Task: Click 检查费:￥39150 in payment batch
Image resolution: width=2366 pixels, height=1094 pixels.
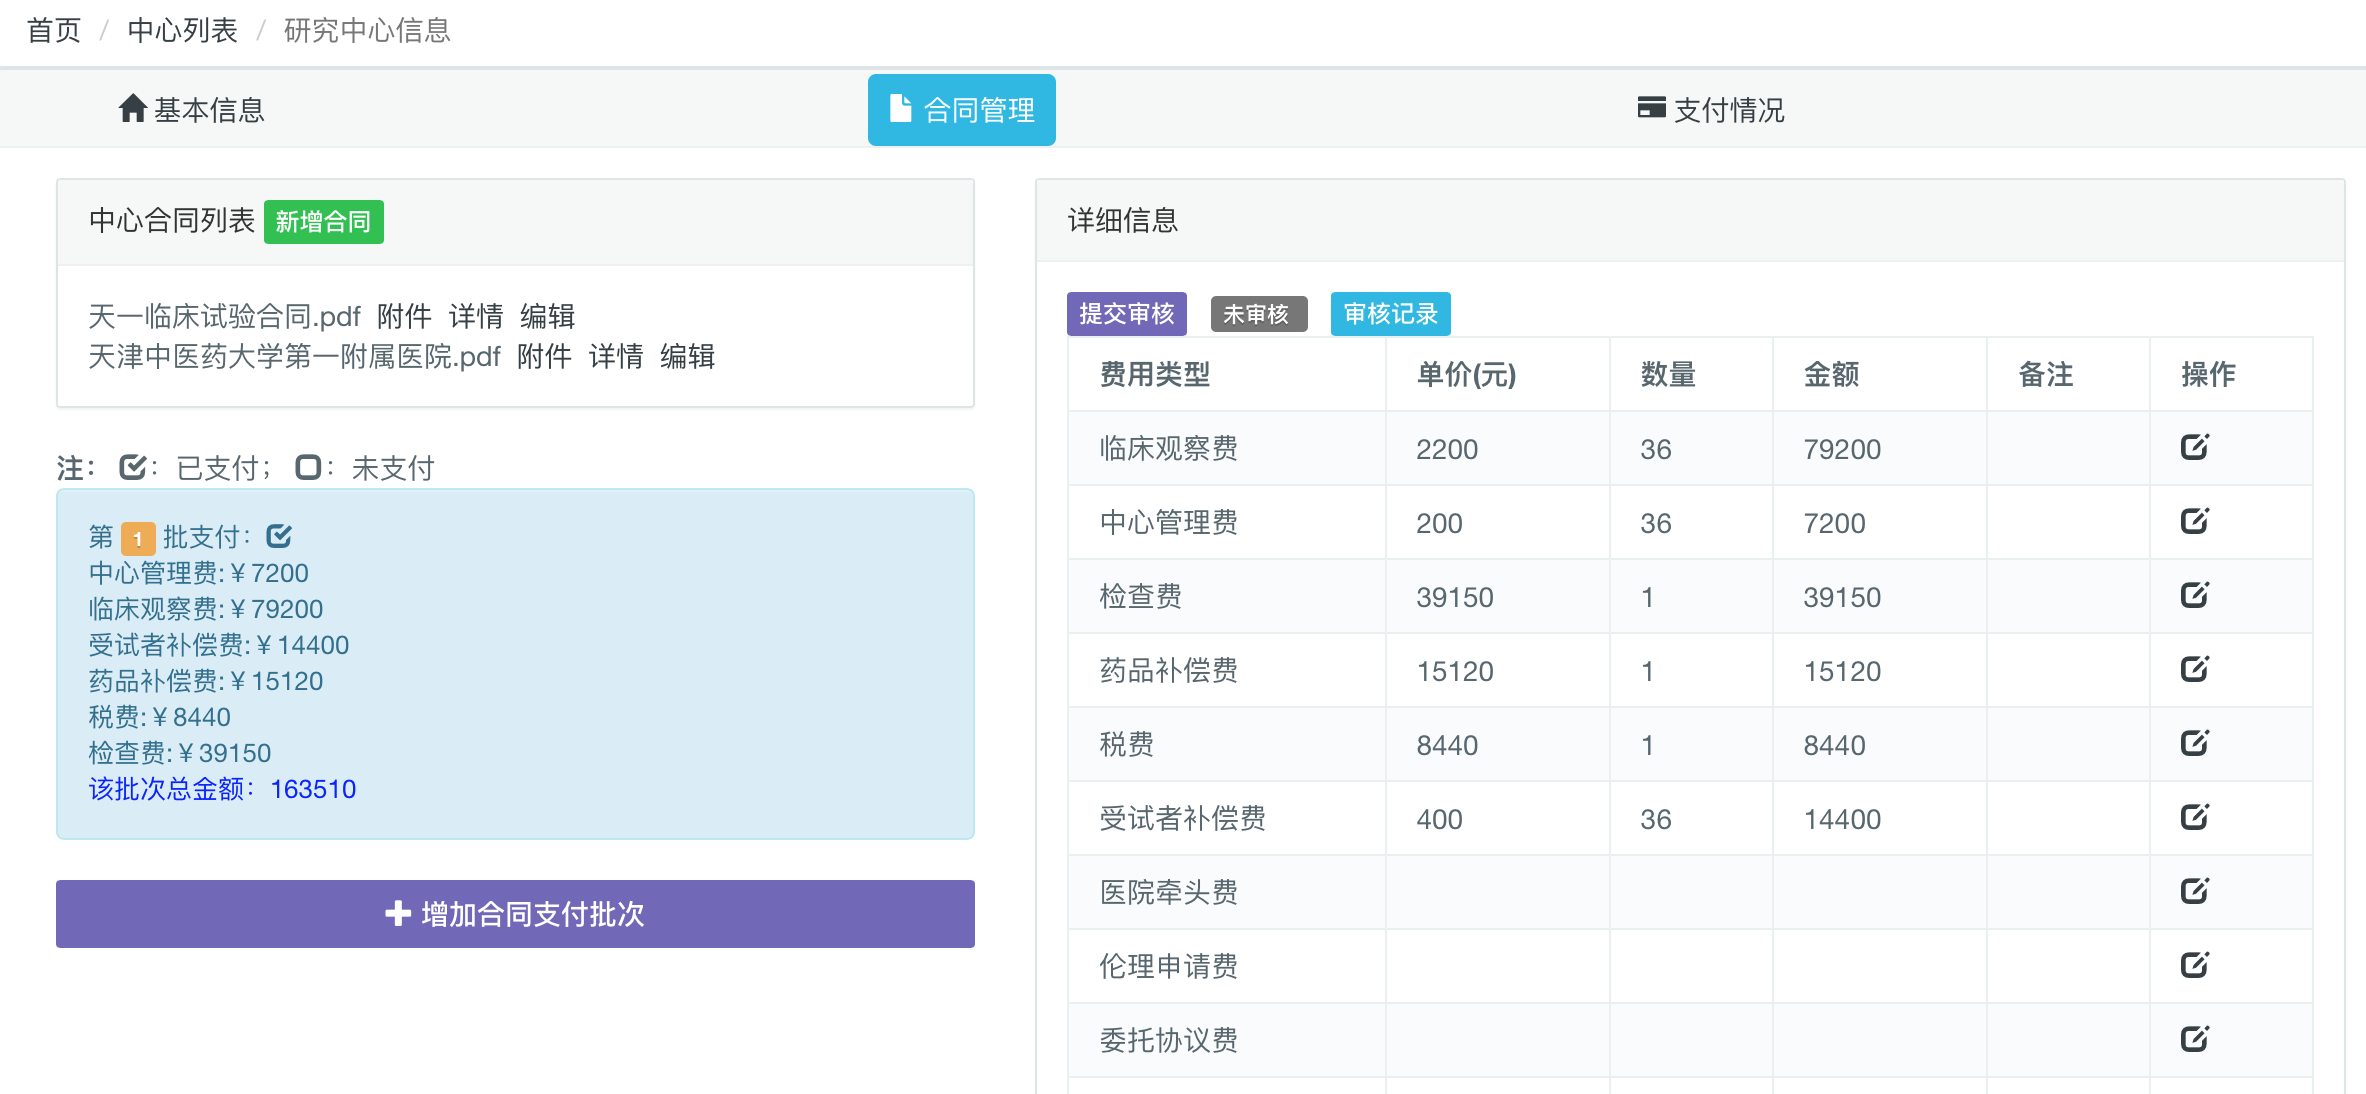Action: tap(180, 753)
